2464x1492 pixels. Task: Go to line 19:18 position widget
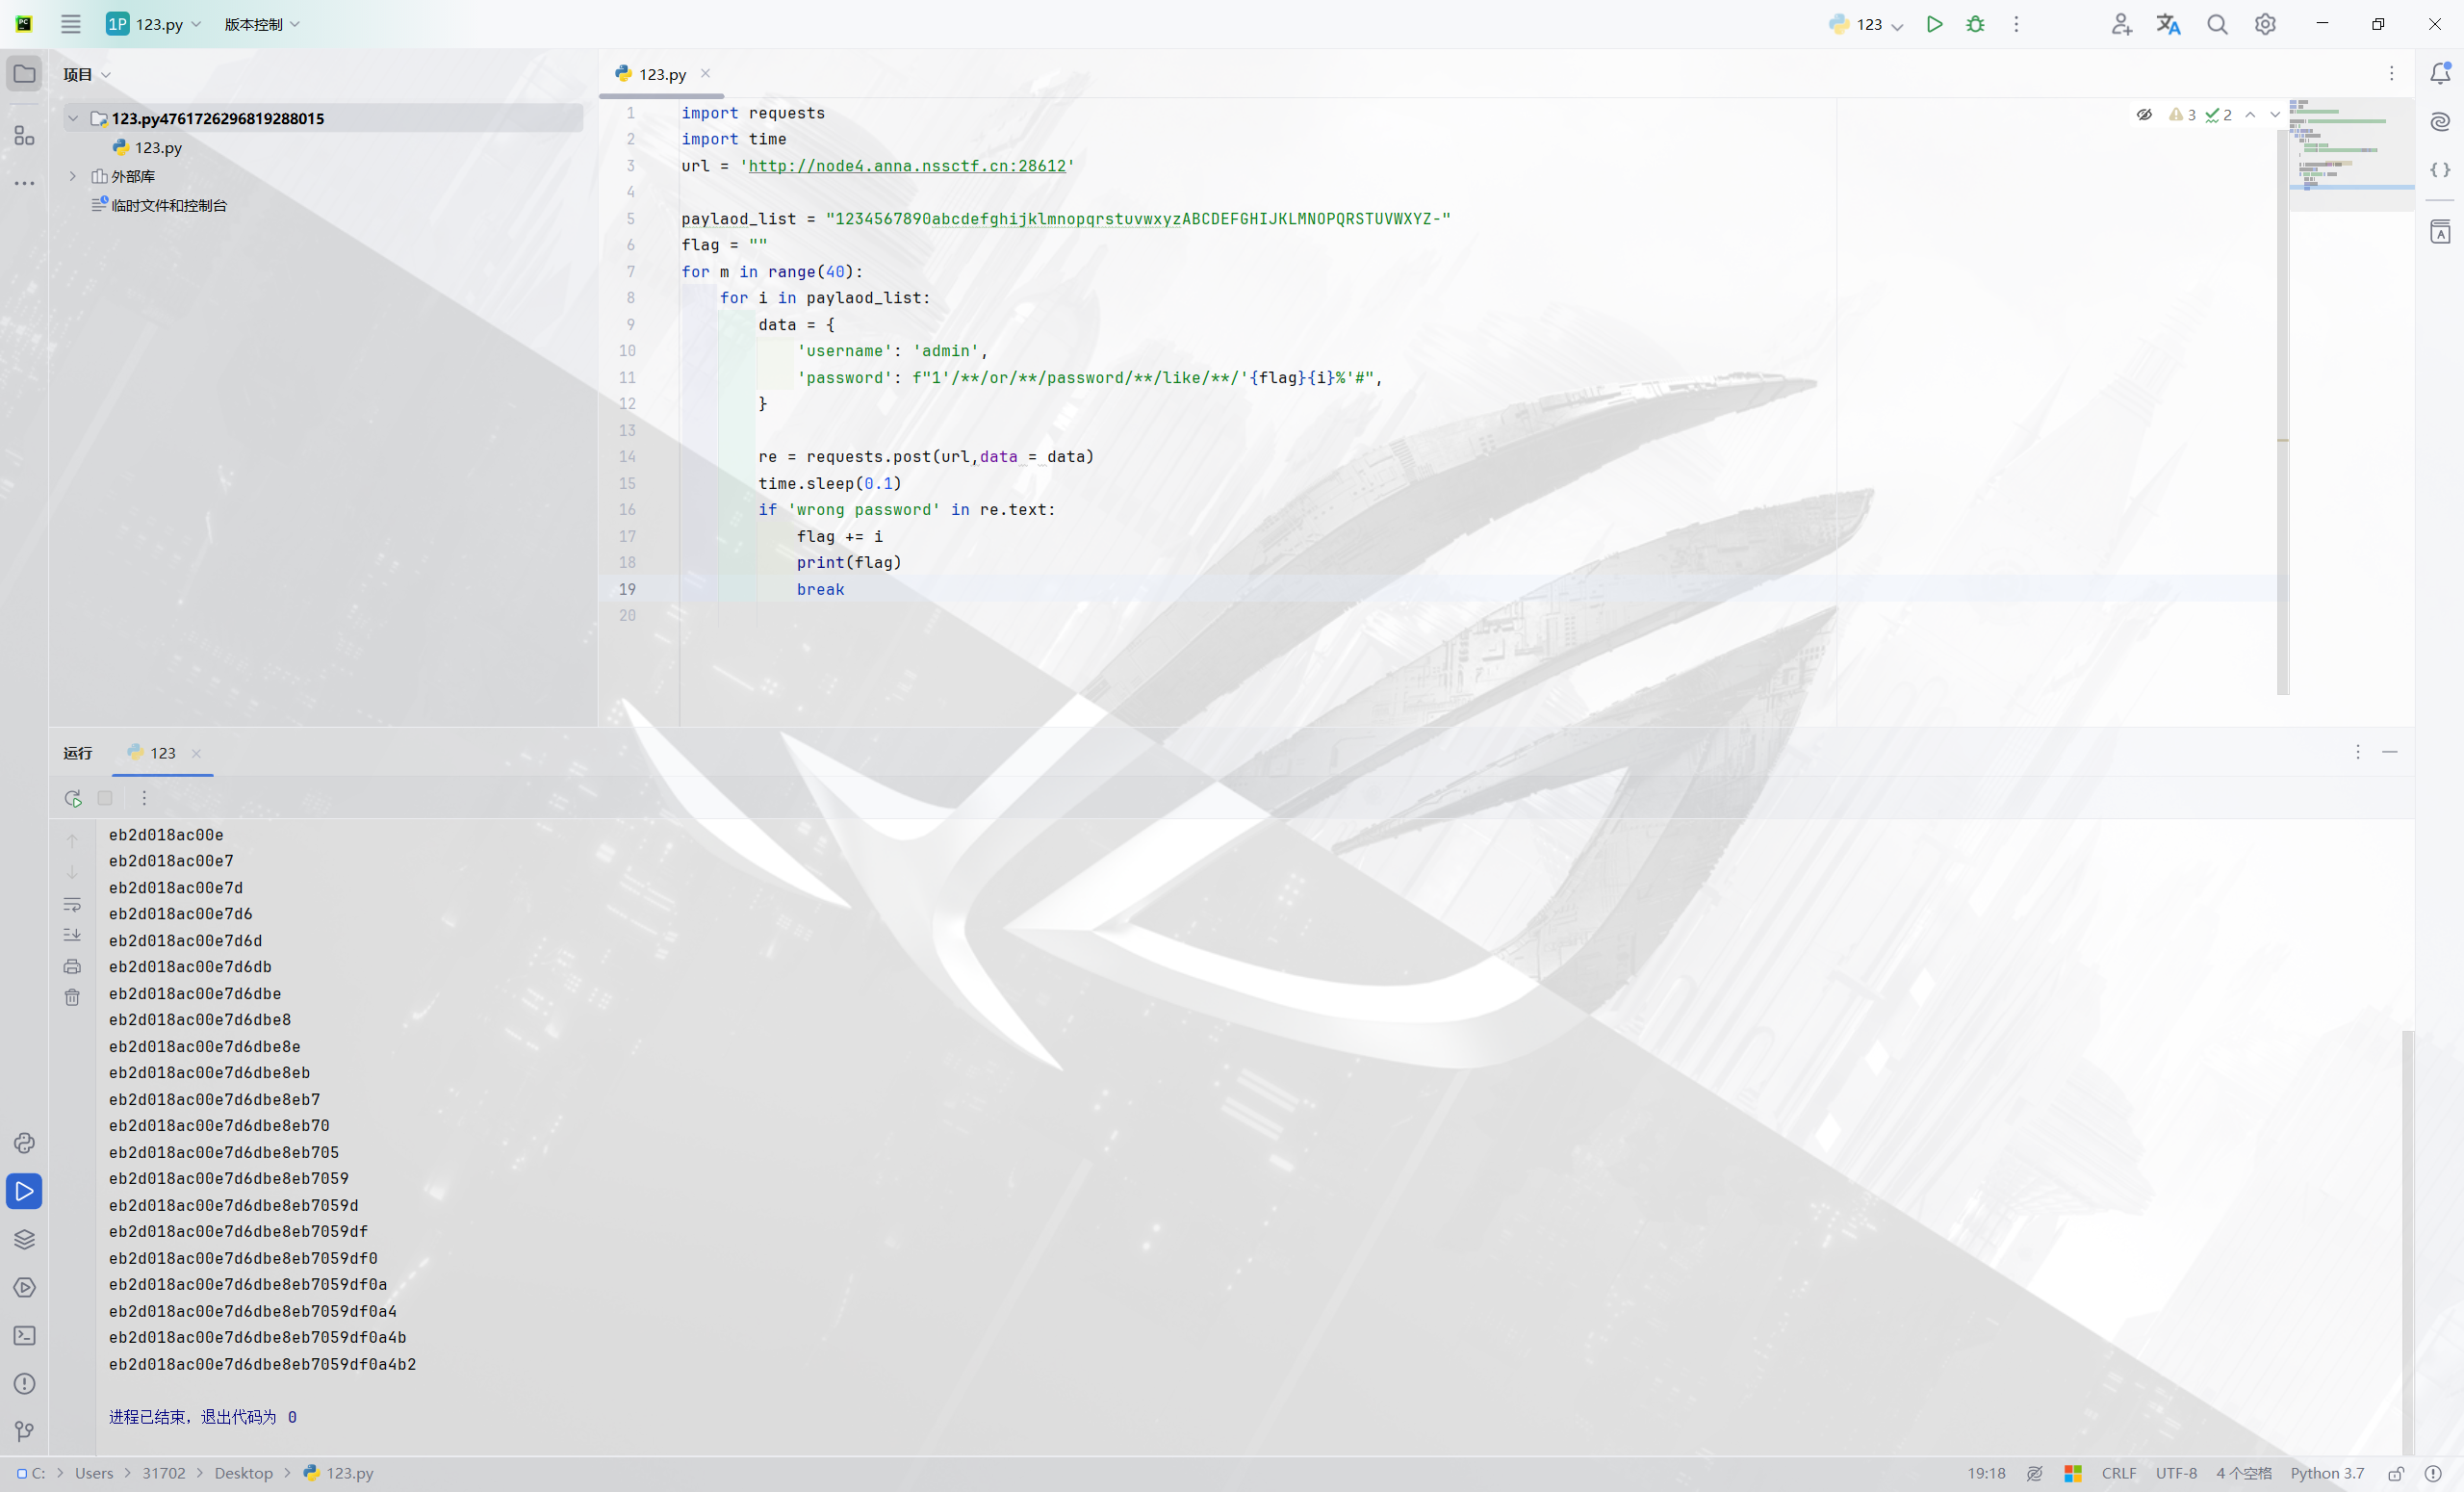coord(1986,1473)
